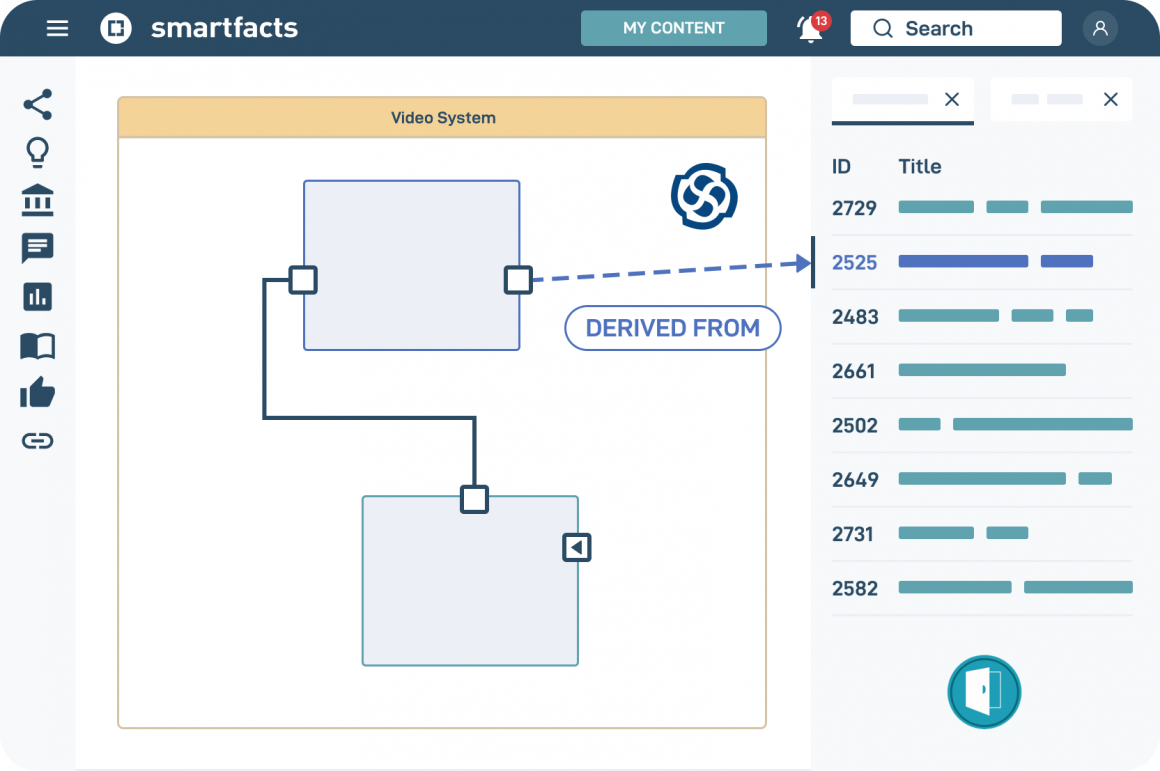Open the Share panel in the sidebar
The width and height of the screenshot is (1160, 771).
37,104
